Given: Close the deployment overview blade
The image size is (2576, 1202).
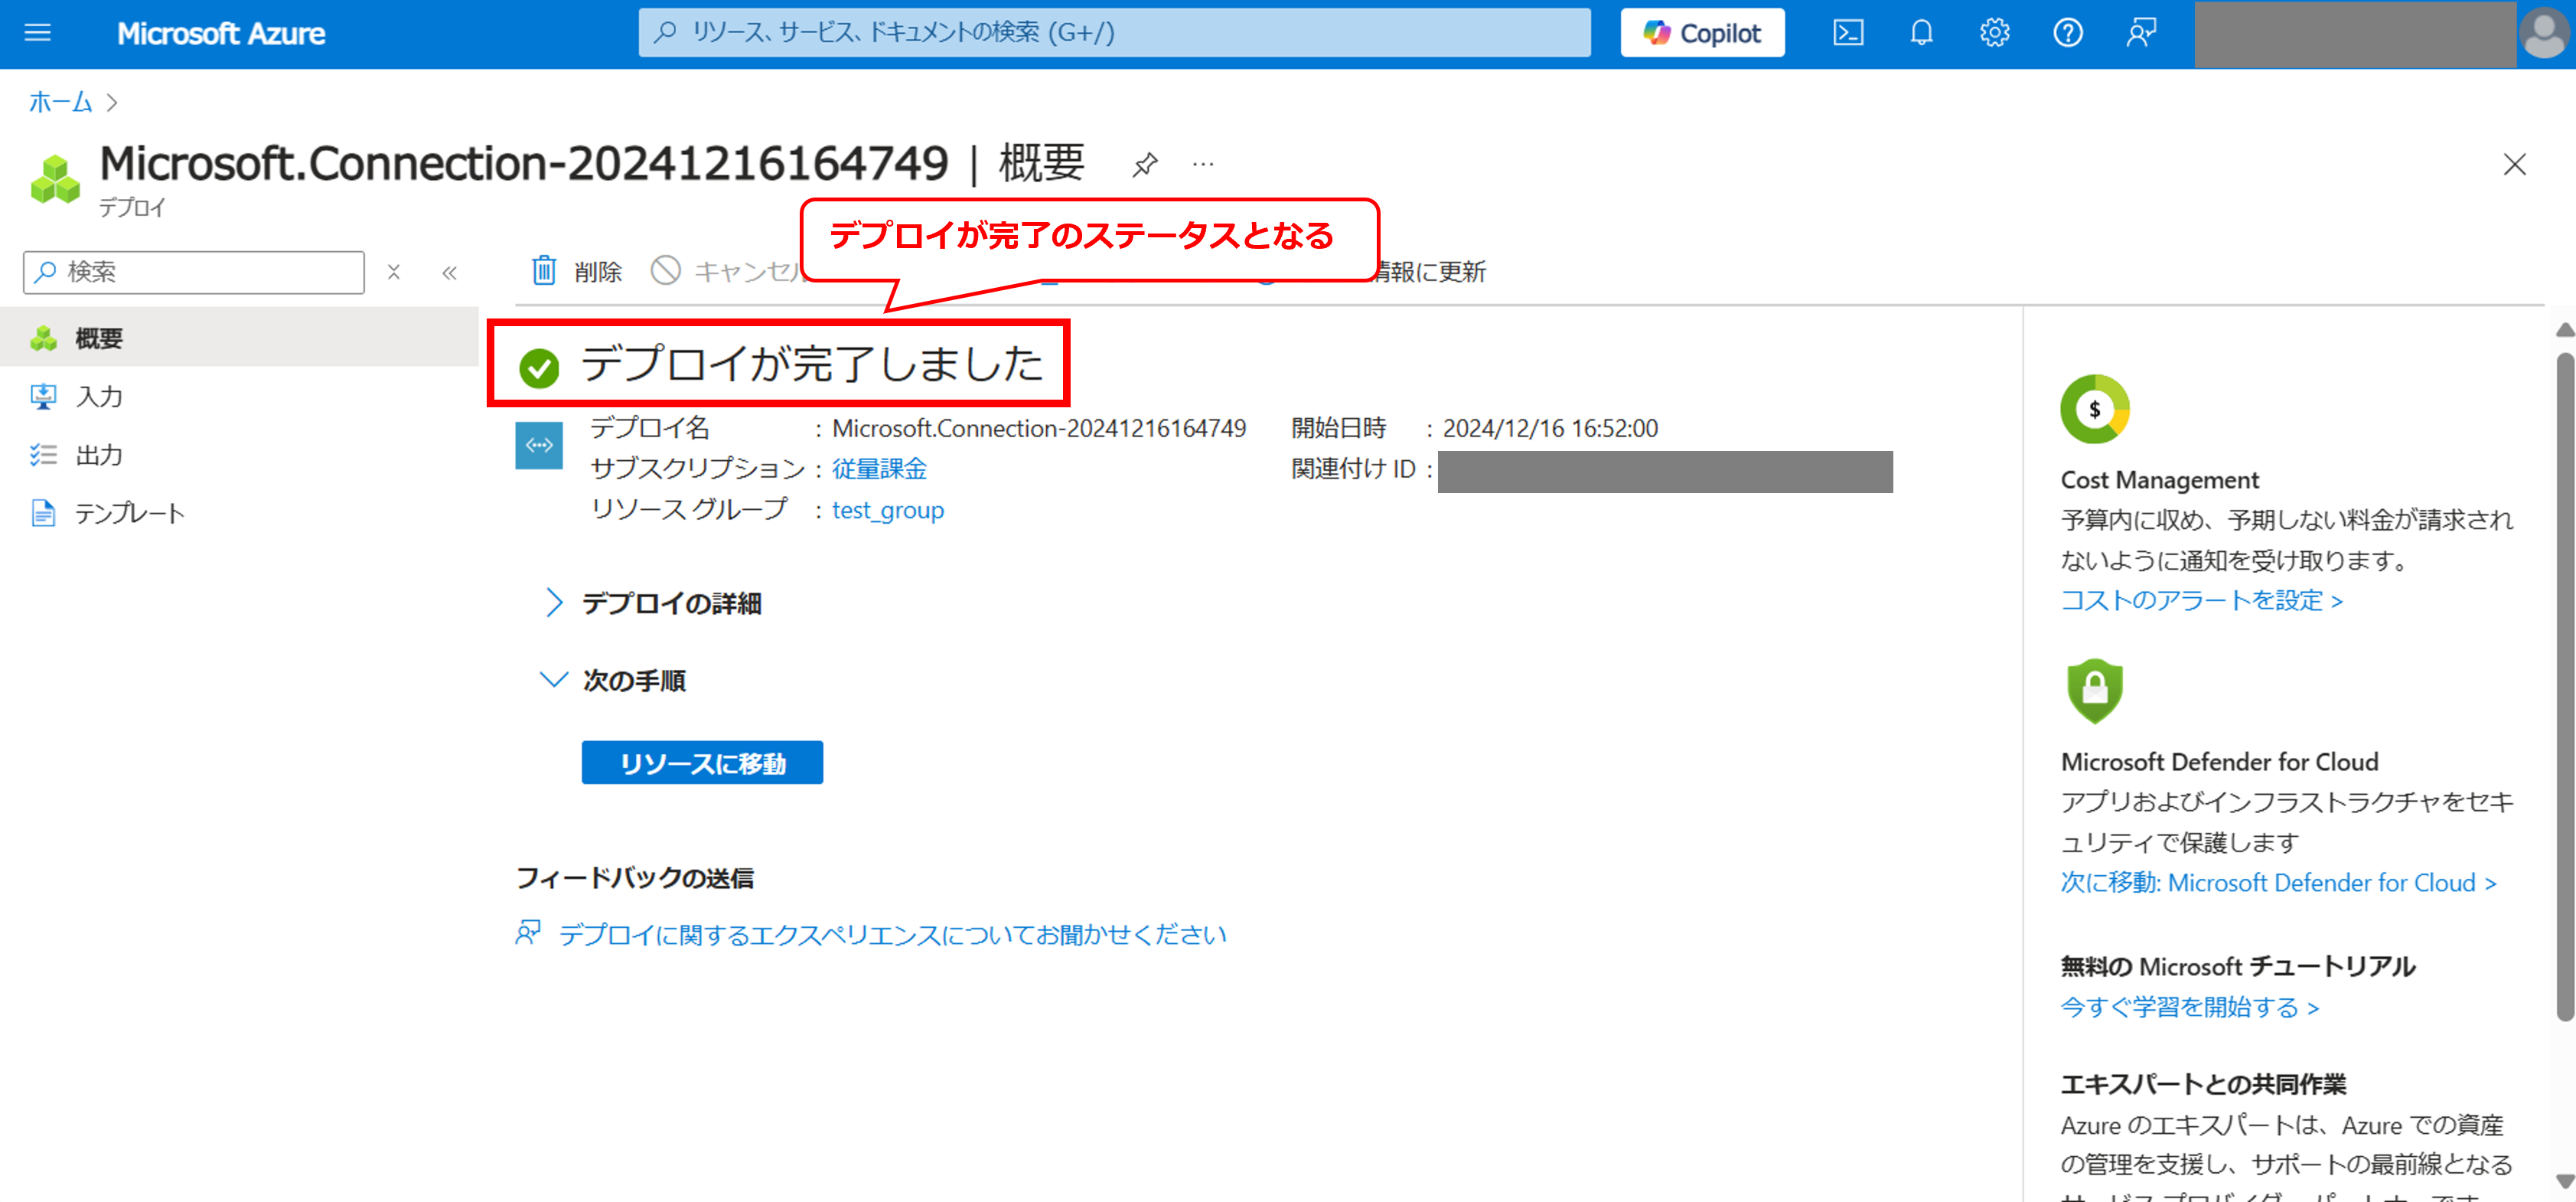Looking at the screenshot, I should tap(2514, 165).
